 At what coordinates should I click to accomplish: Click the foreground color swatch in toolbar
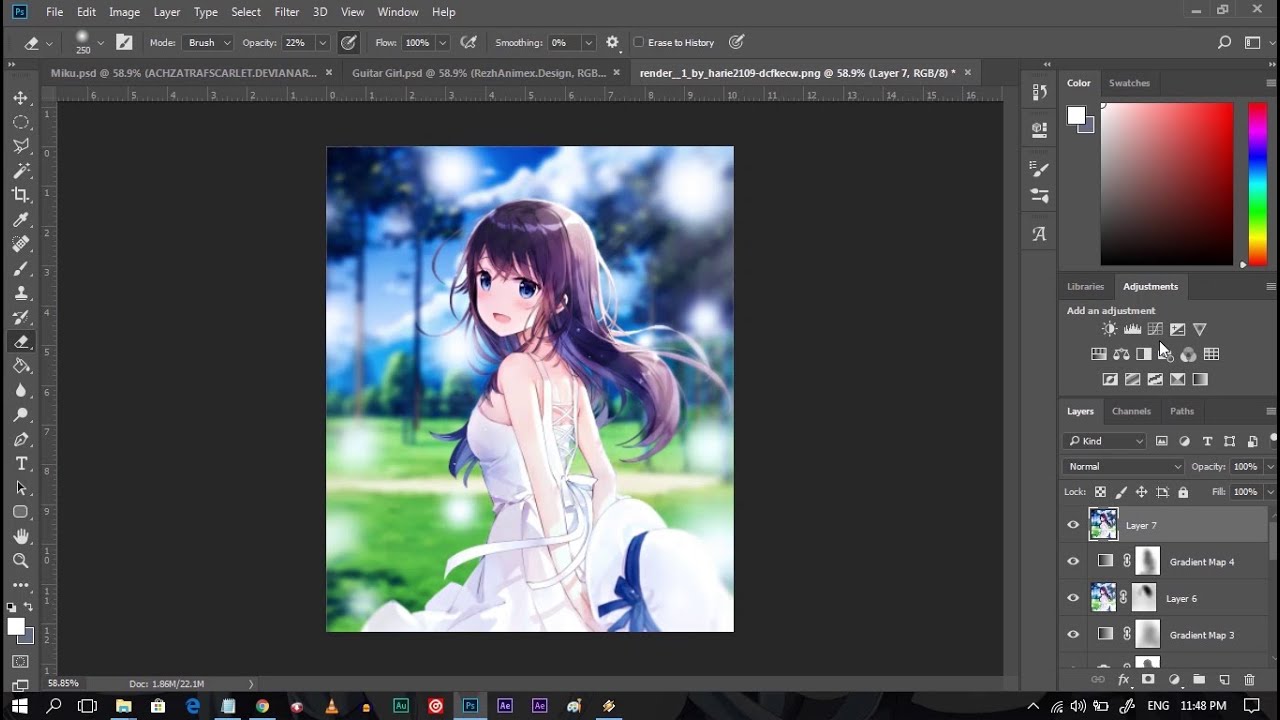click(16, 627)
